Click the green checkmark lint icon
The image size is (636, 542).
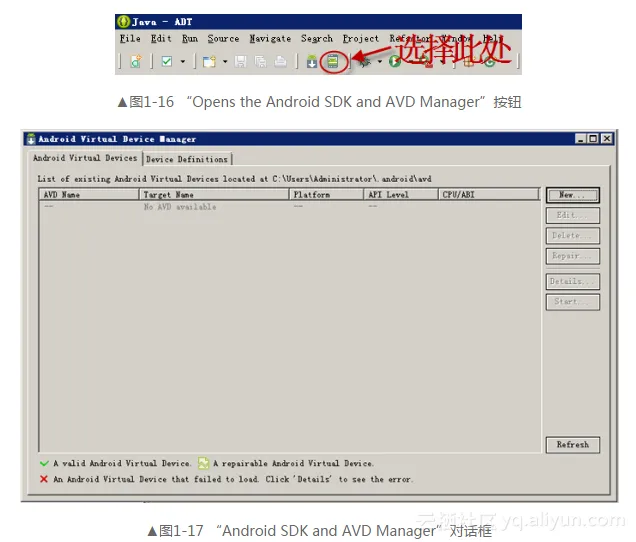coord(167,62)
